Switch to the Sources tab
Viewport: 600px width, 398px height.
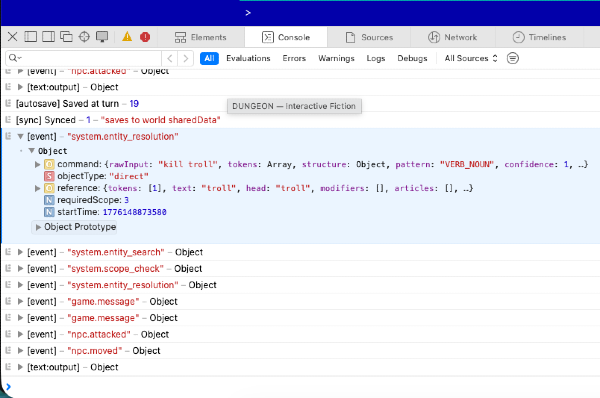(x=369, y=37)
